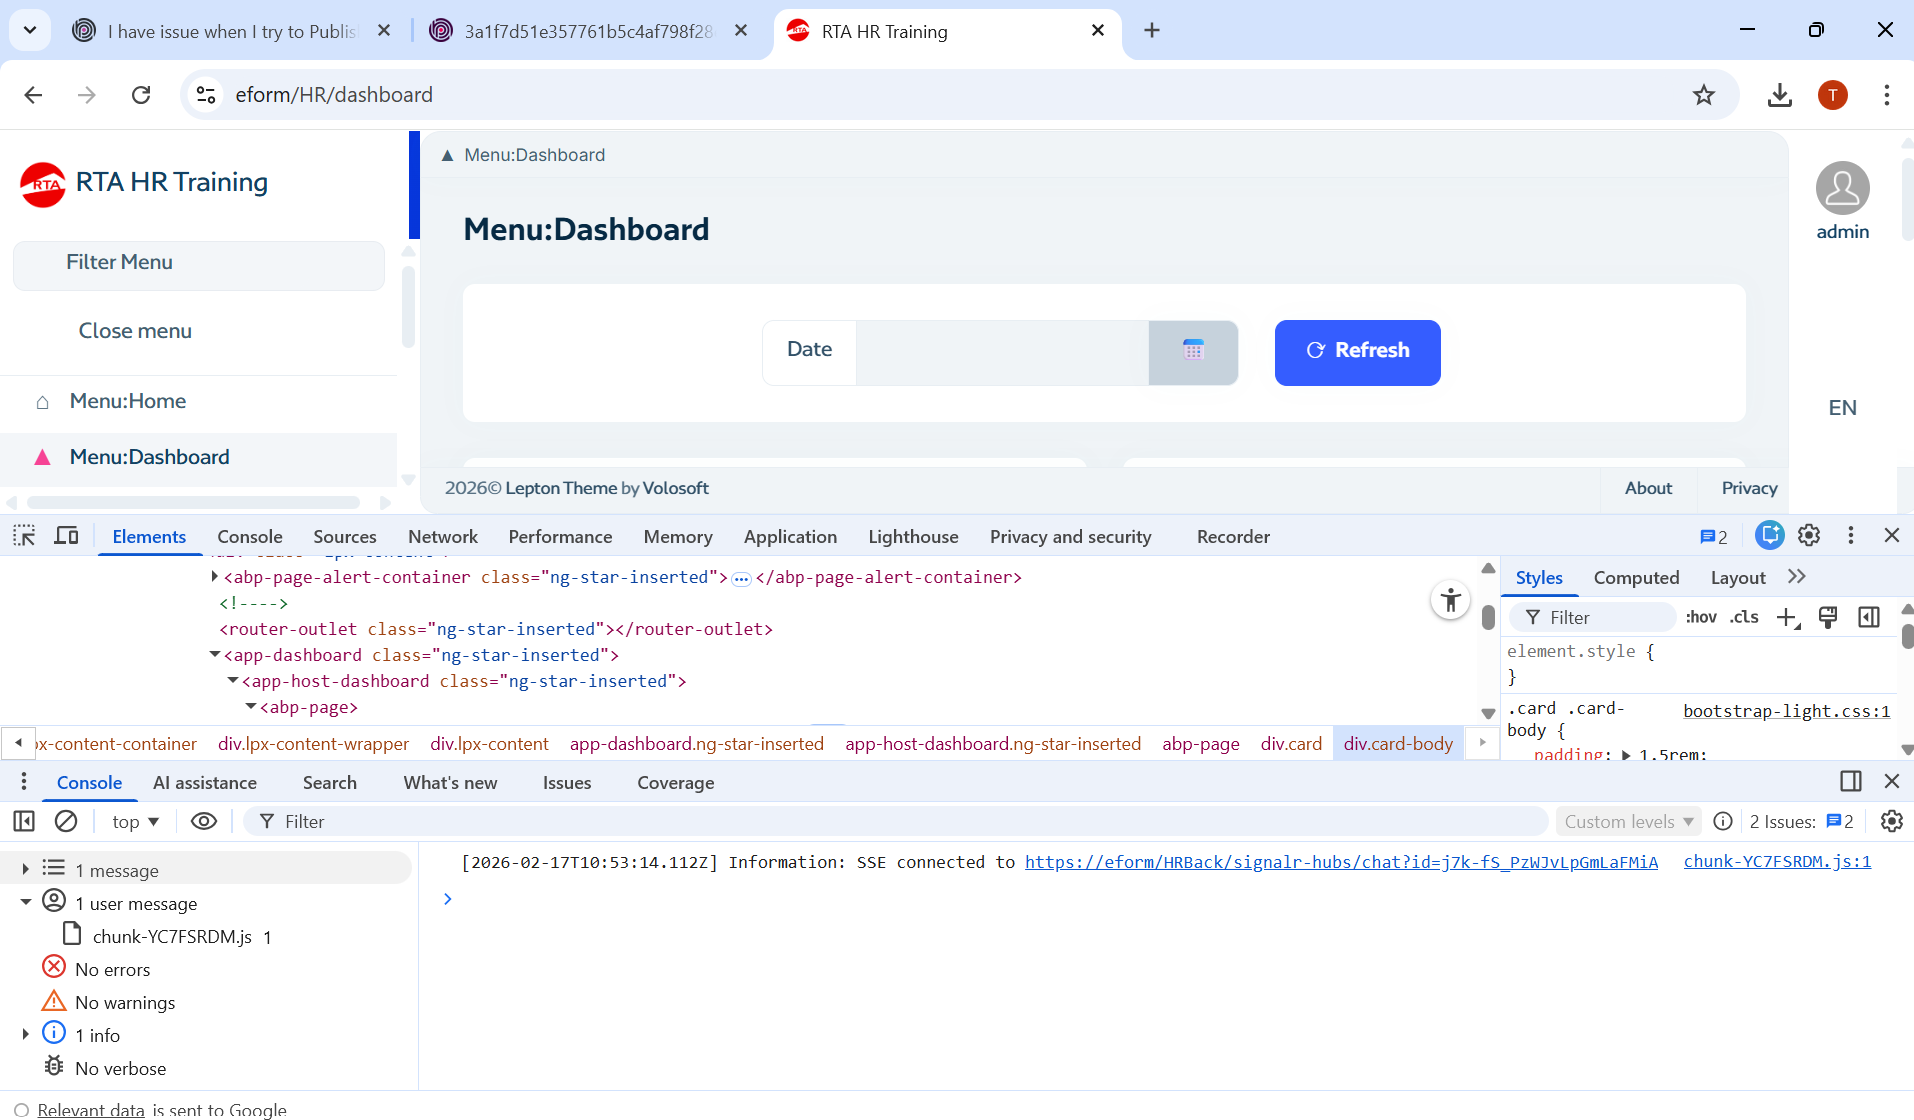Click the new style rule plus icon
This screenshot has width=1914, height=1120.
point(1787,617)
